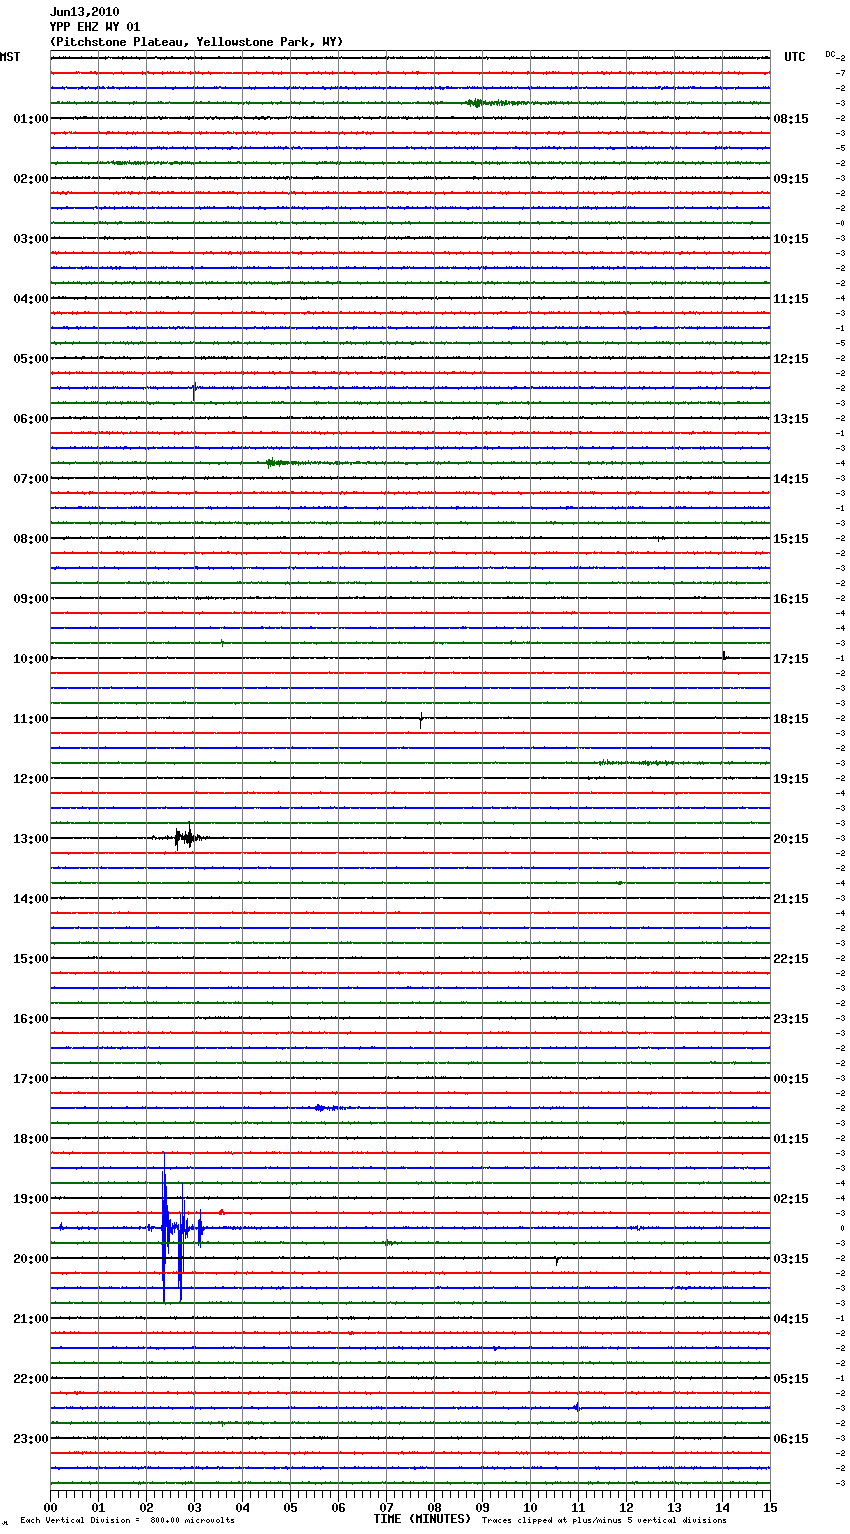Click the 14:15 UTC time label
This screenshot has height=1534, width=850.
791,479
